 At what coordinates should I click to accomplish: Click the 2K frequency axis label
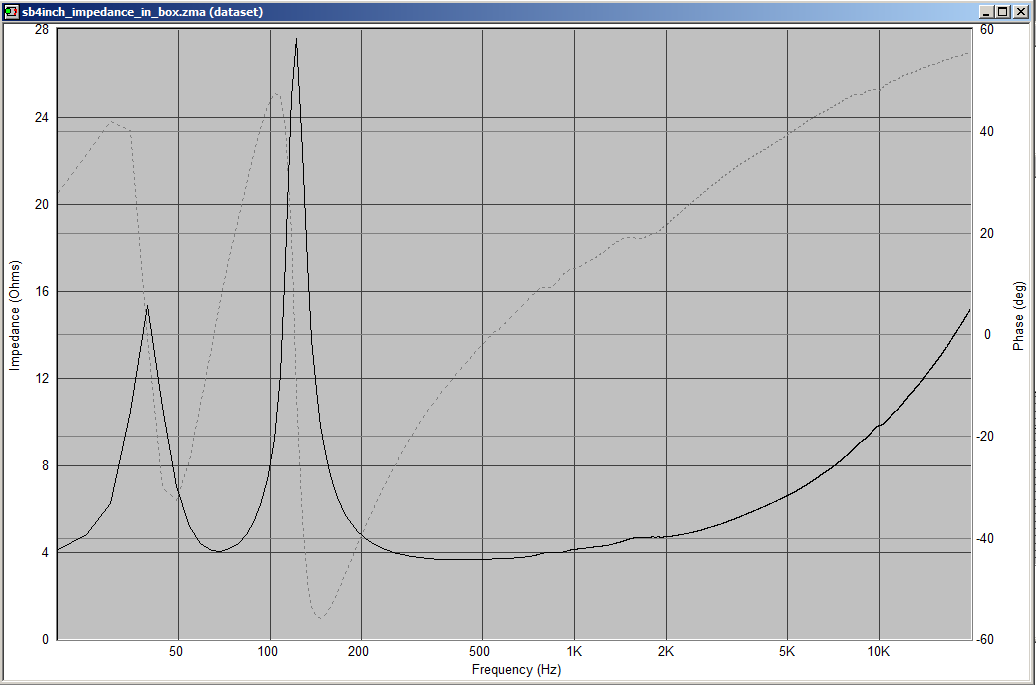(x=666, y=651)
